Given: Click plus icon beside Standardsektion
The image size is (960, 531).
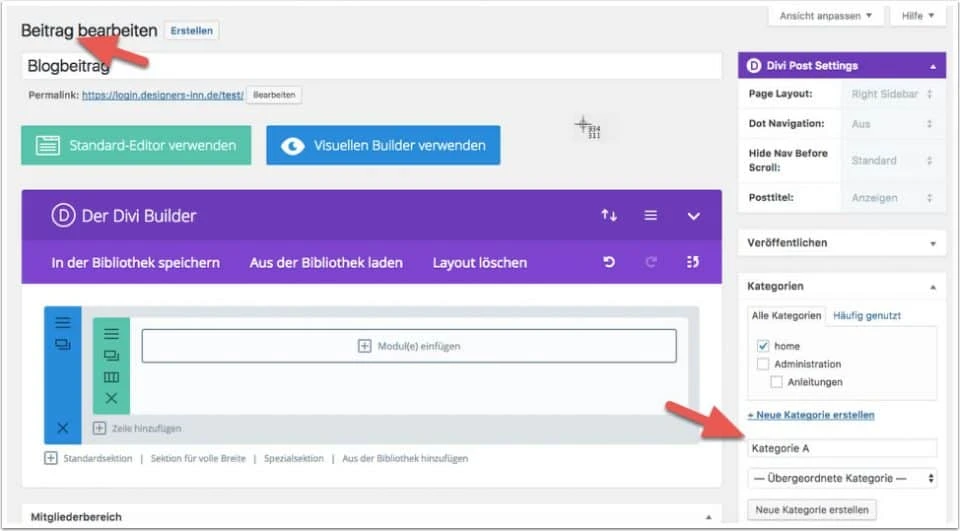Looking at the screenshot, I should tap(51, 458).
